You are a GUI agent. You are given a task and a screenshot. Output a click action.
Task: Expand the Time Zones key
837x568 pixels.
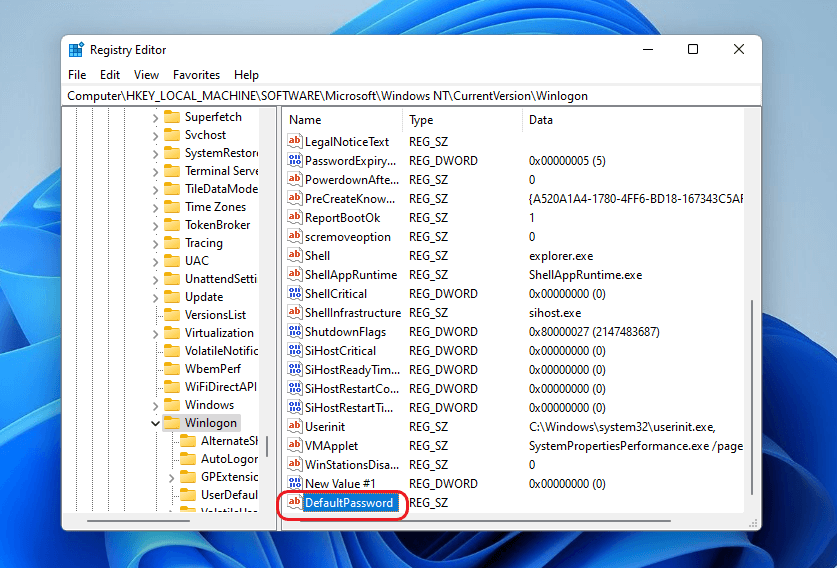tap(155, 208)
